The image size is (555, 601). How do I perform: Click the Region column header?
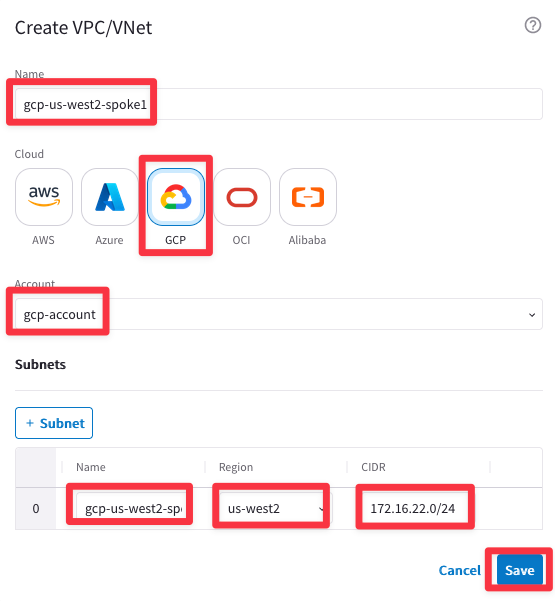click(236, 467)
